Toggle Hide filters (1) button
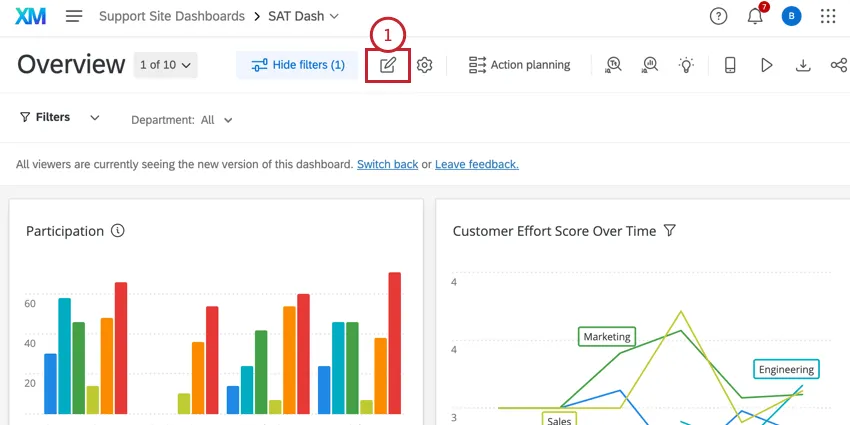The height and width of the screenshot is (425, 850). (x=297, y=65)
